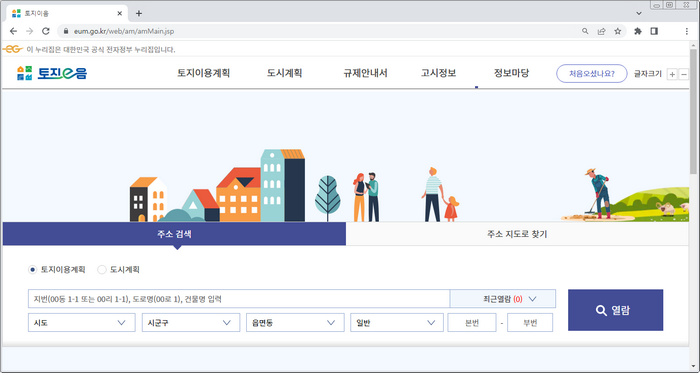
Task: Open the extensions puzzle icon
Action: tap(638, 31)
